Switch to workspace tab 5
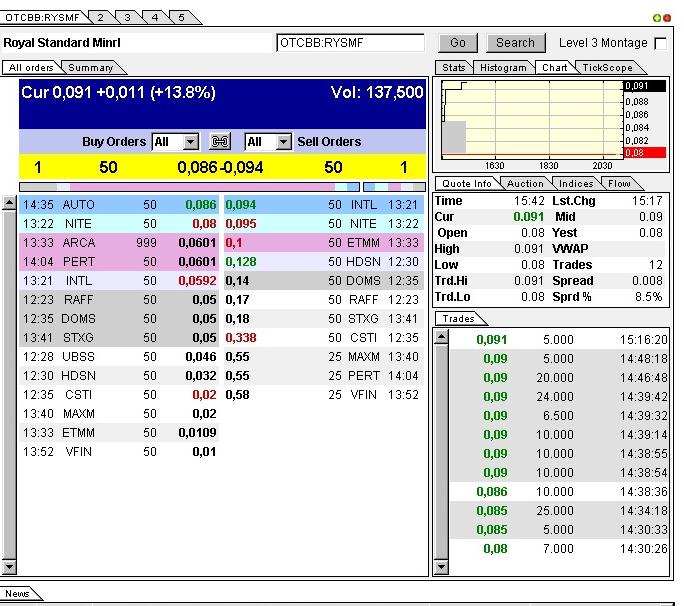This screenshot has height=606, width=684. [182, 17]
